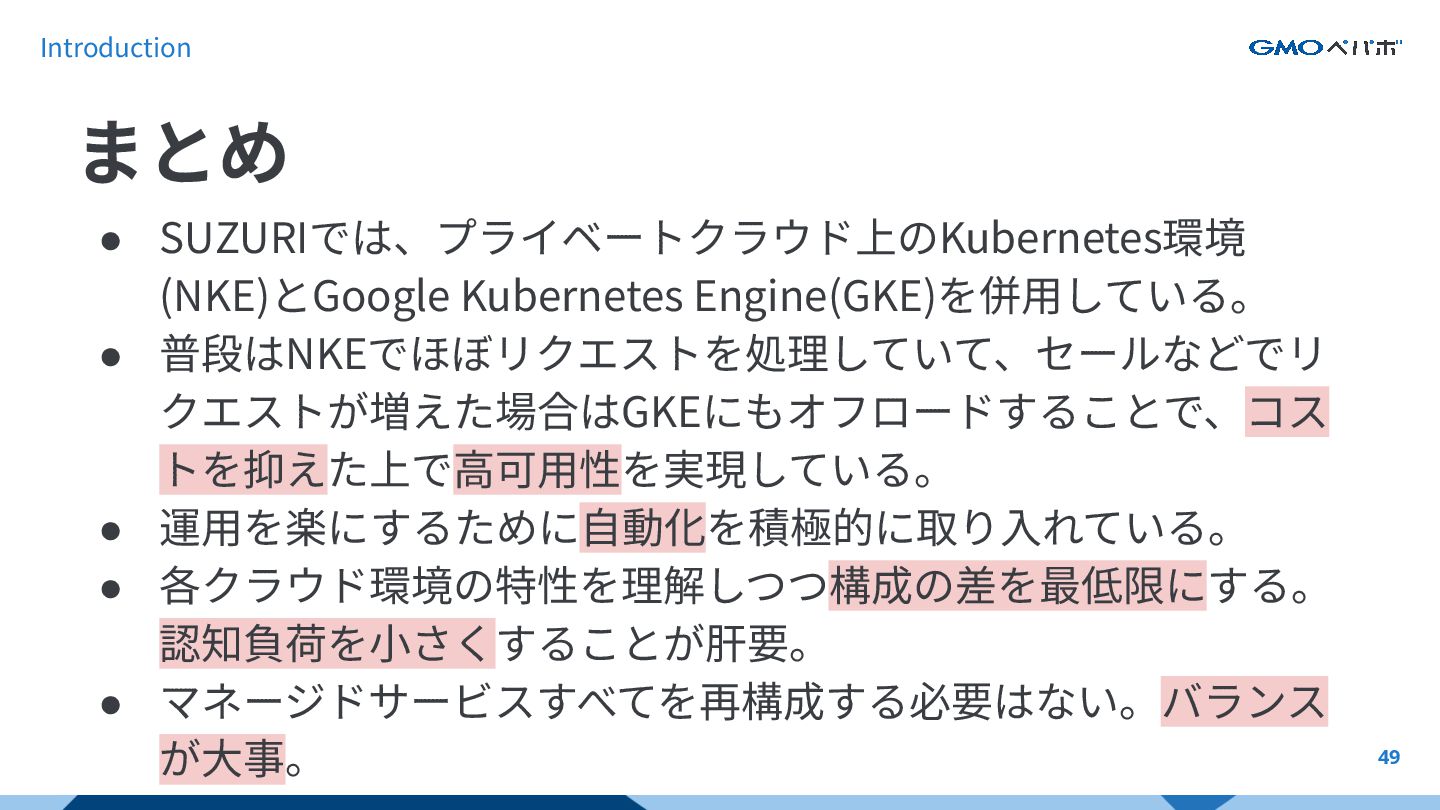Click the highlighted text トを抑え
The width and height of the screenshot is (1440, 810).
(x=243, y=469)
